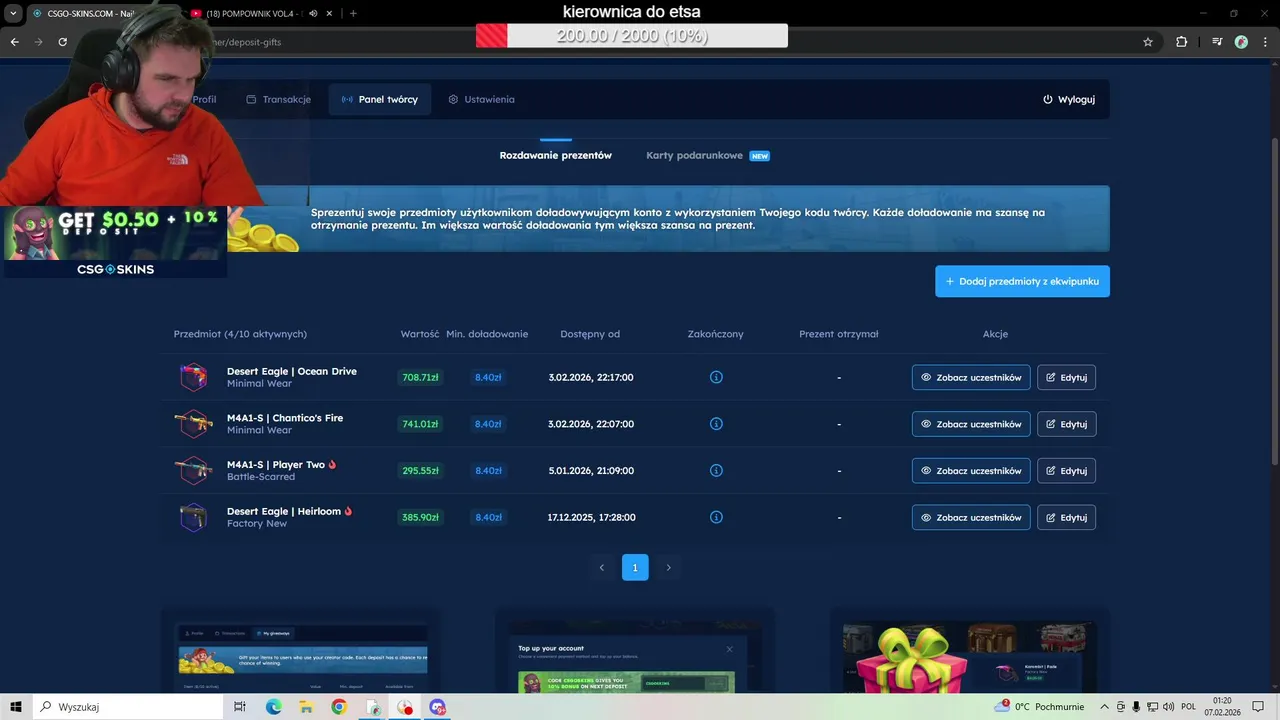Click 708.71zł value badge
This screenshot has width=1280, height=720.
point(420,377)
